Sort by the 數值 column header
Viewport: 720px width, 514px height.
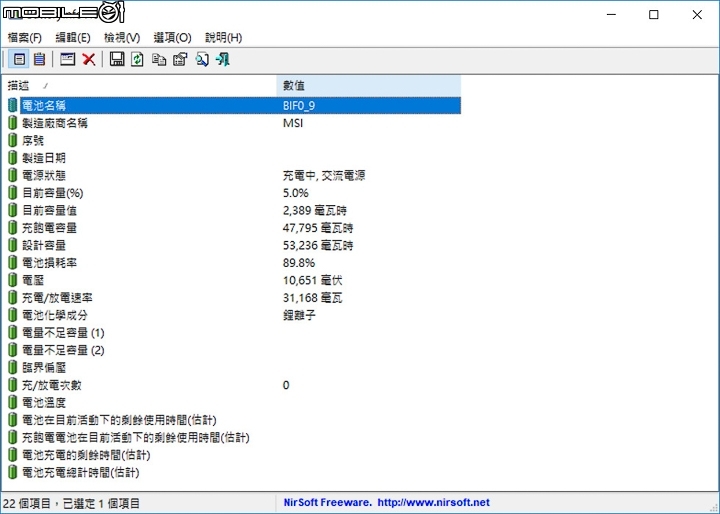click(x=369, y=85)
